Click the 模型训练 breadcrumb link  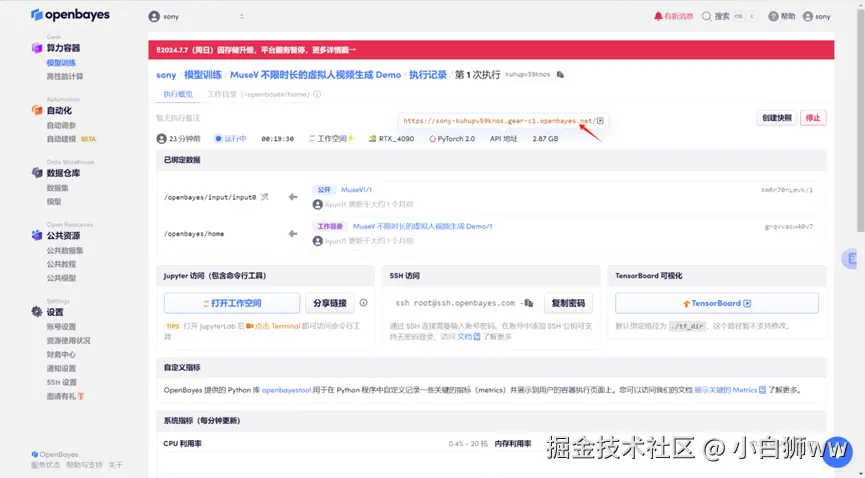202,75
